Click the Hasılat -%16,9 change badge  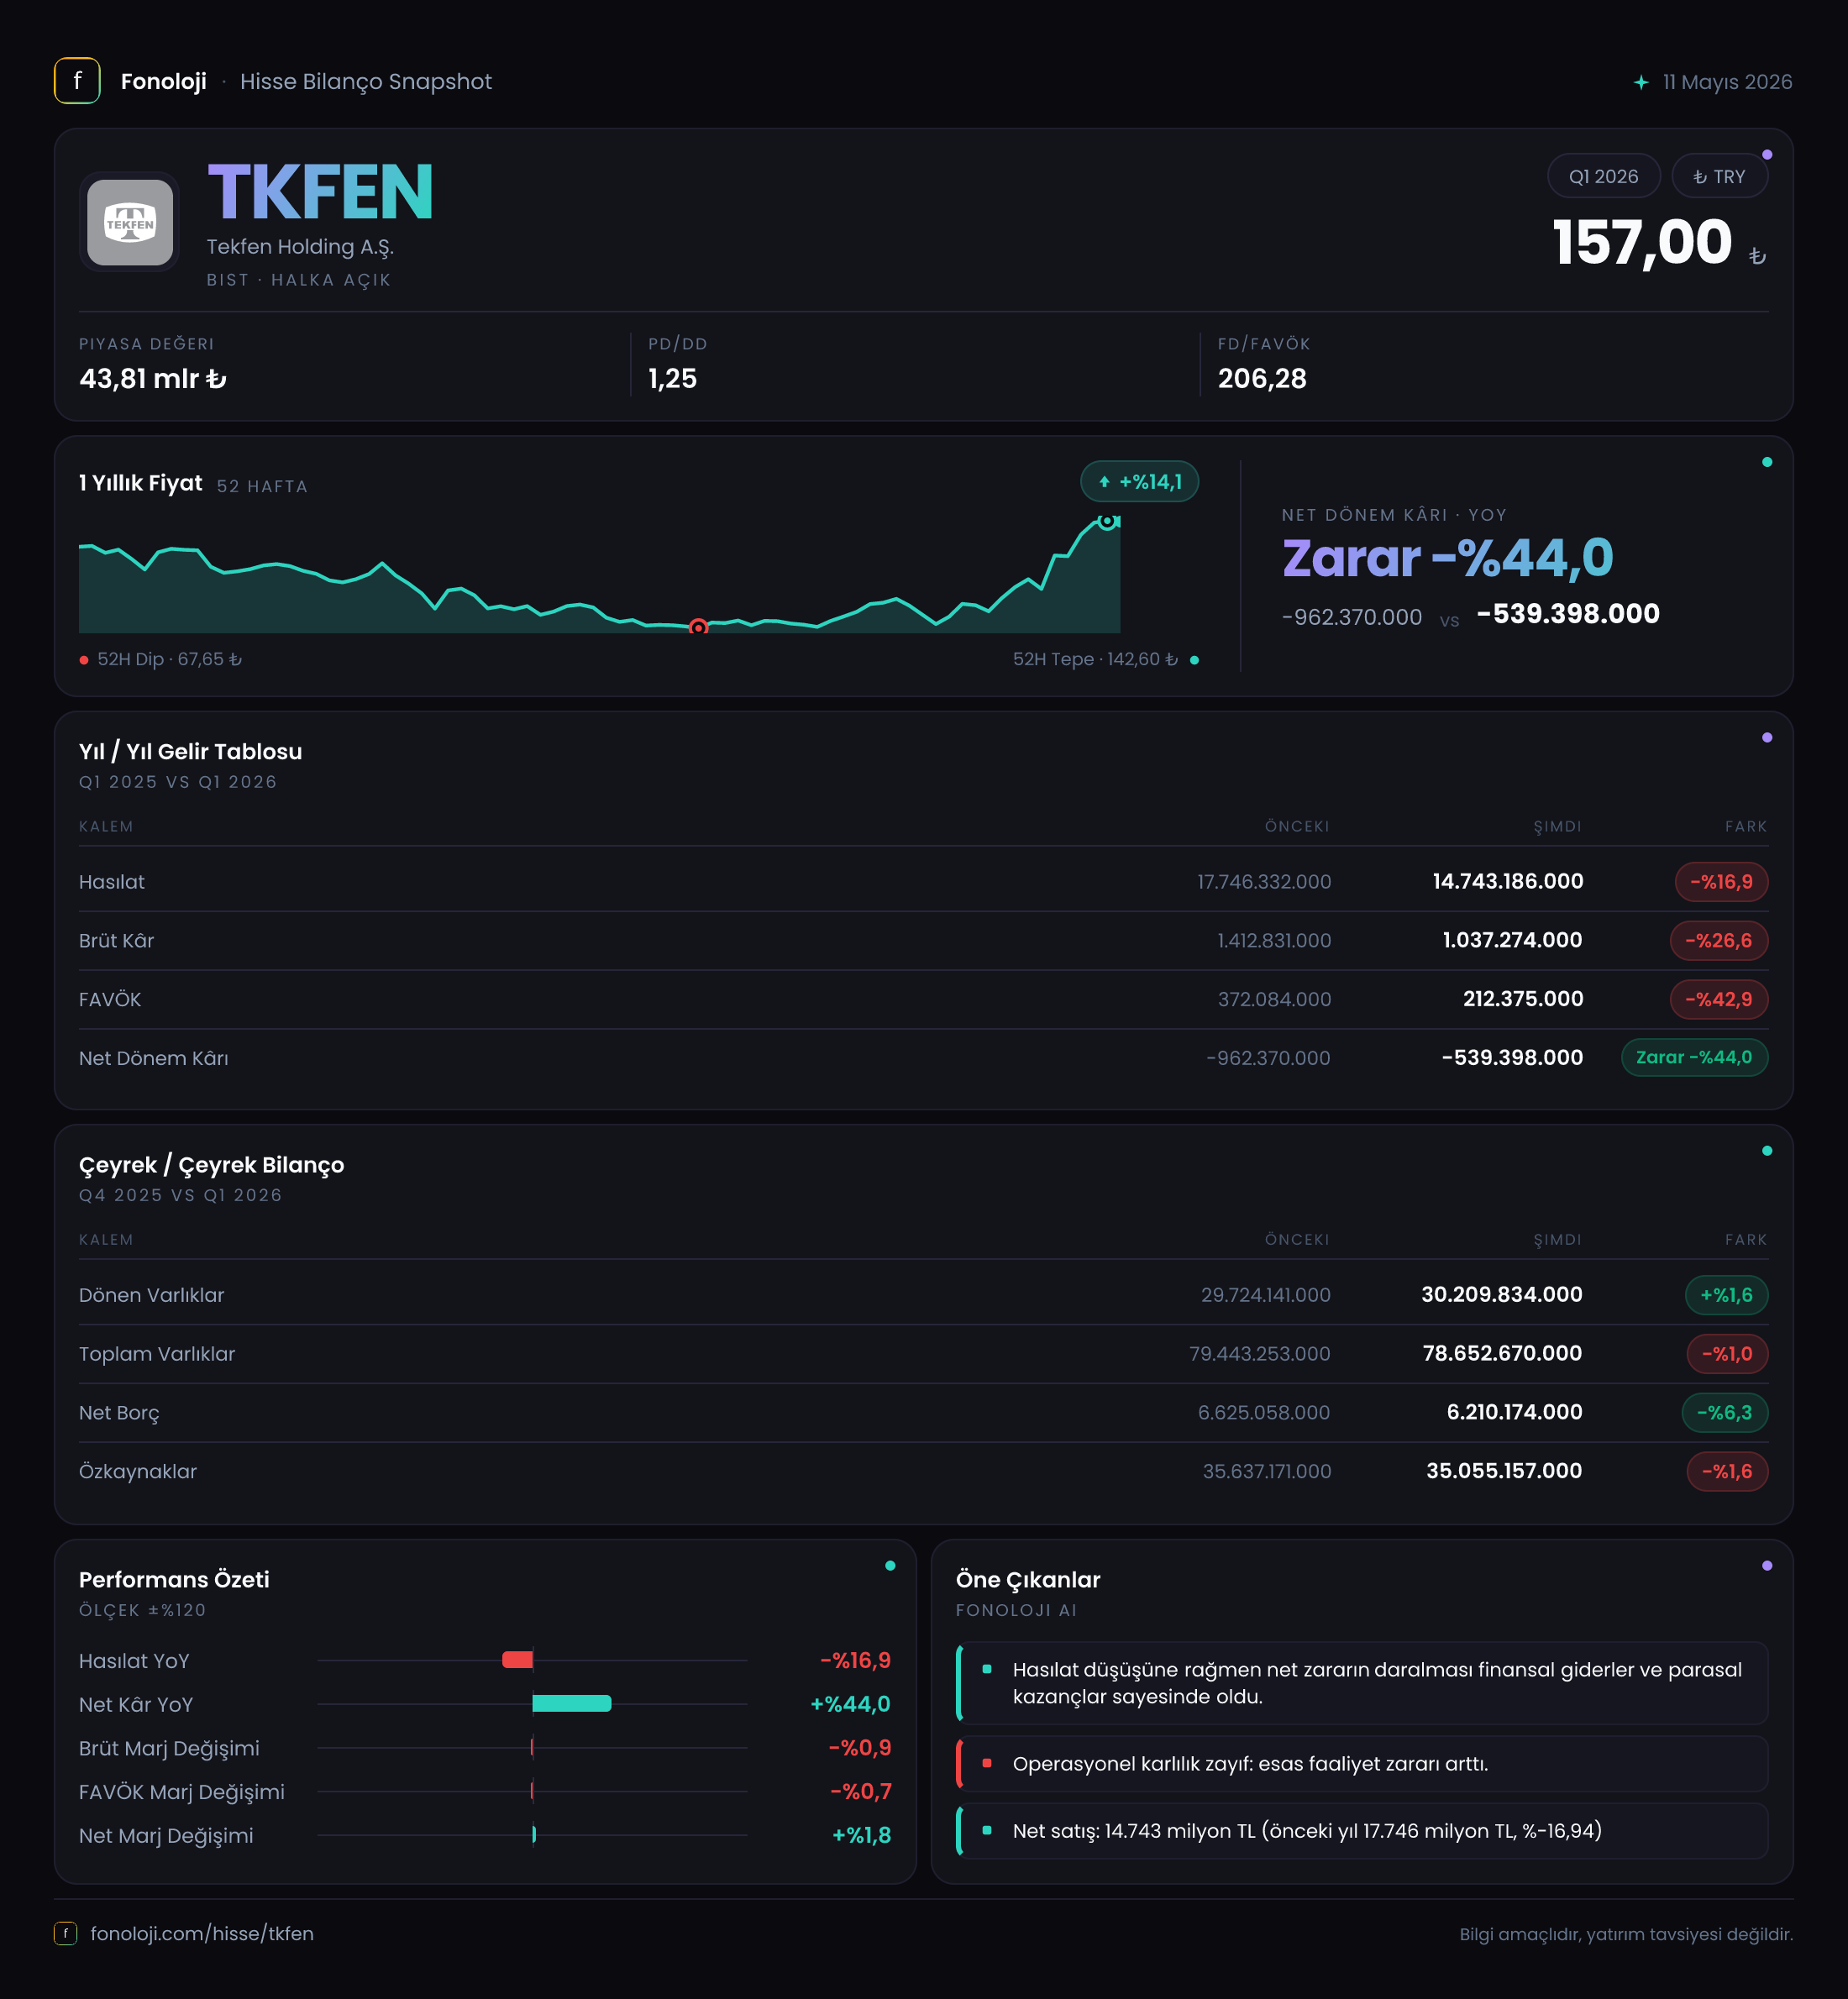(x=1721, y=882)
